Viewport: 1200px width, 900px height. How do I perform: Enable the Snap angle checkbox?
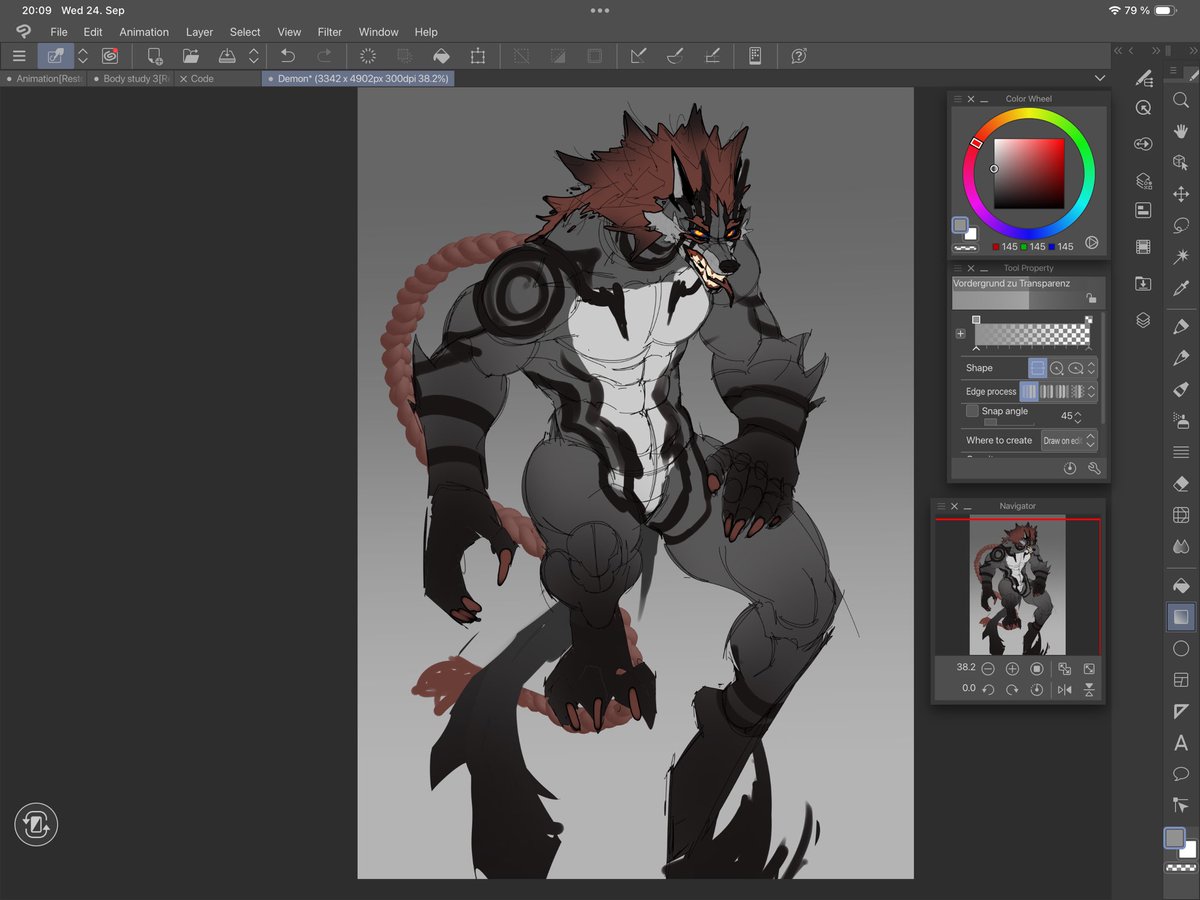coord(972,411)
